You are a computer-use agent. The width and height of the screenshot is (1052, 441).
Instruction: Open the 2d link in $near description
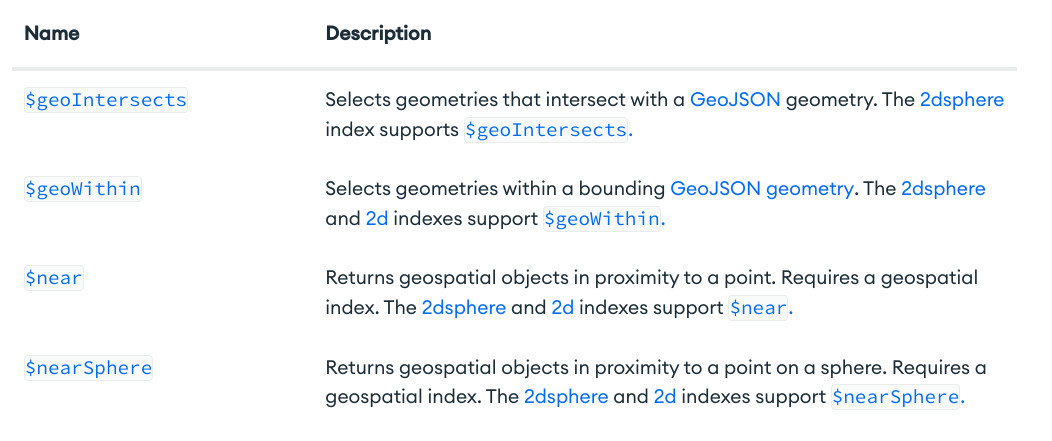(x=562, y=307)
